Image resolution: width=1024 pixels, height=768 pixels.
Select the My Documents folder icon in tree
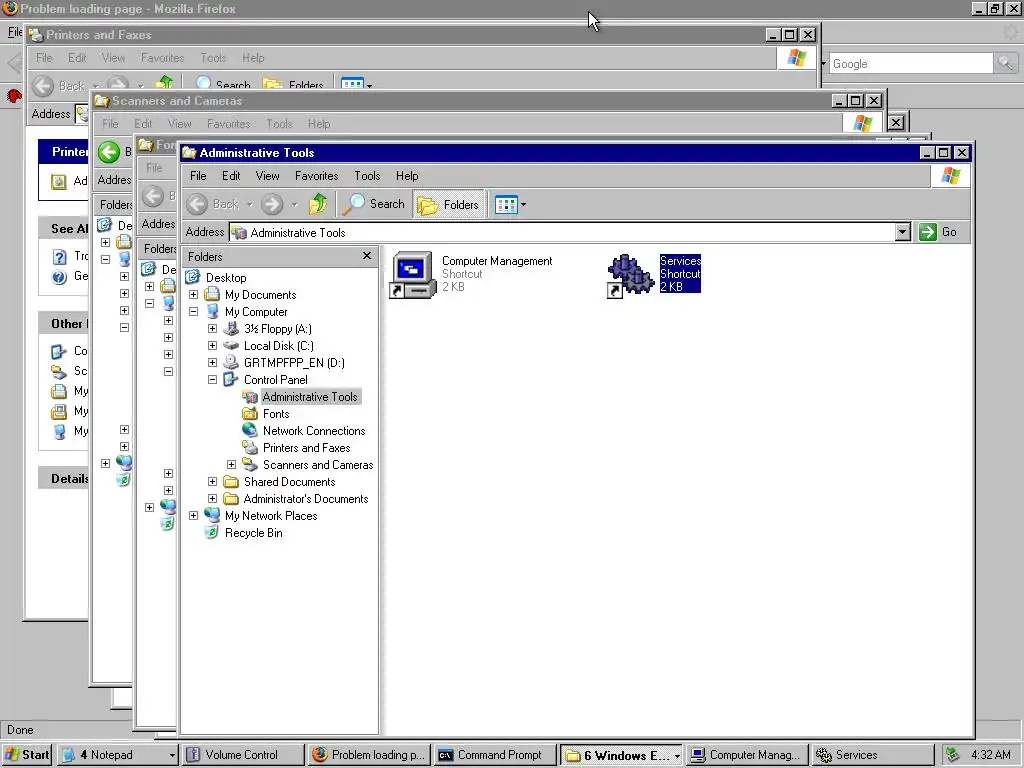[212, 295]
